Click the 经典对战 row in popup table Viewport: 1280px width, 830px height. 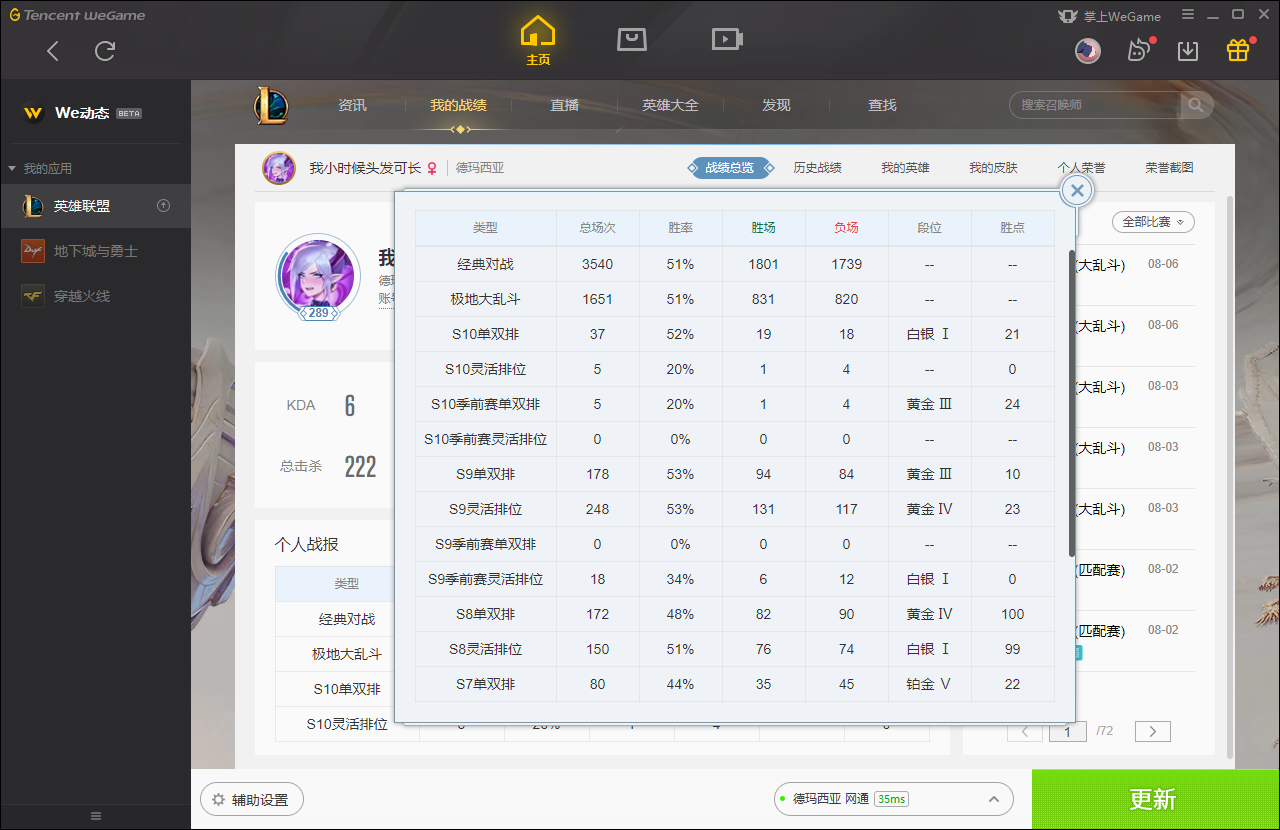pos(735,264)
